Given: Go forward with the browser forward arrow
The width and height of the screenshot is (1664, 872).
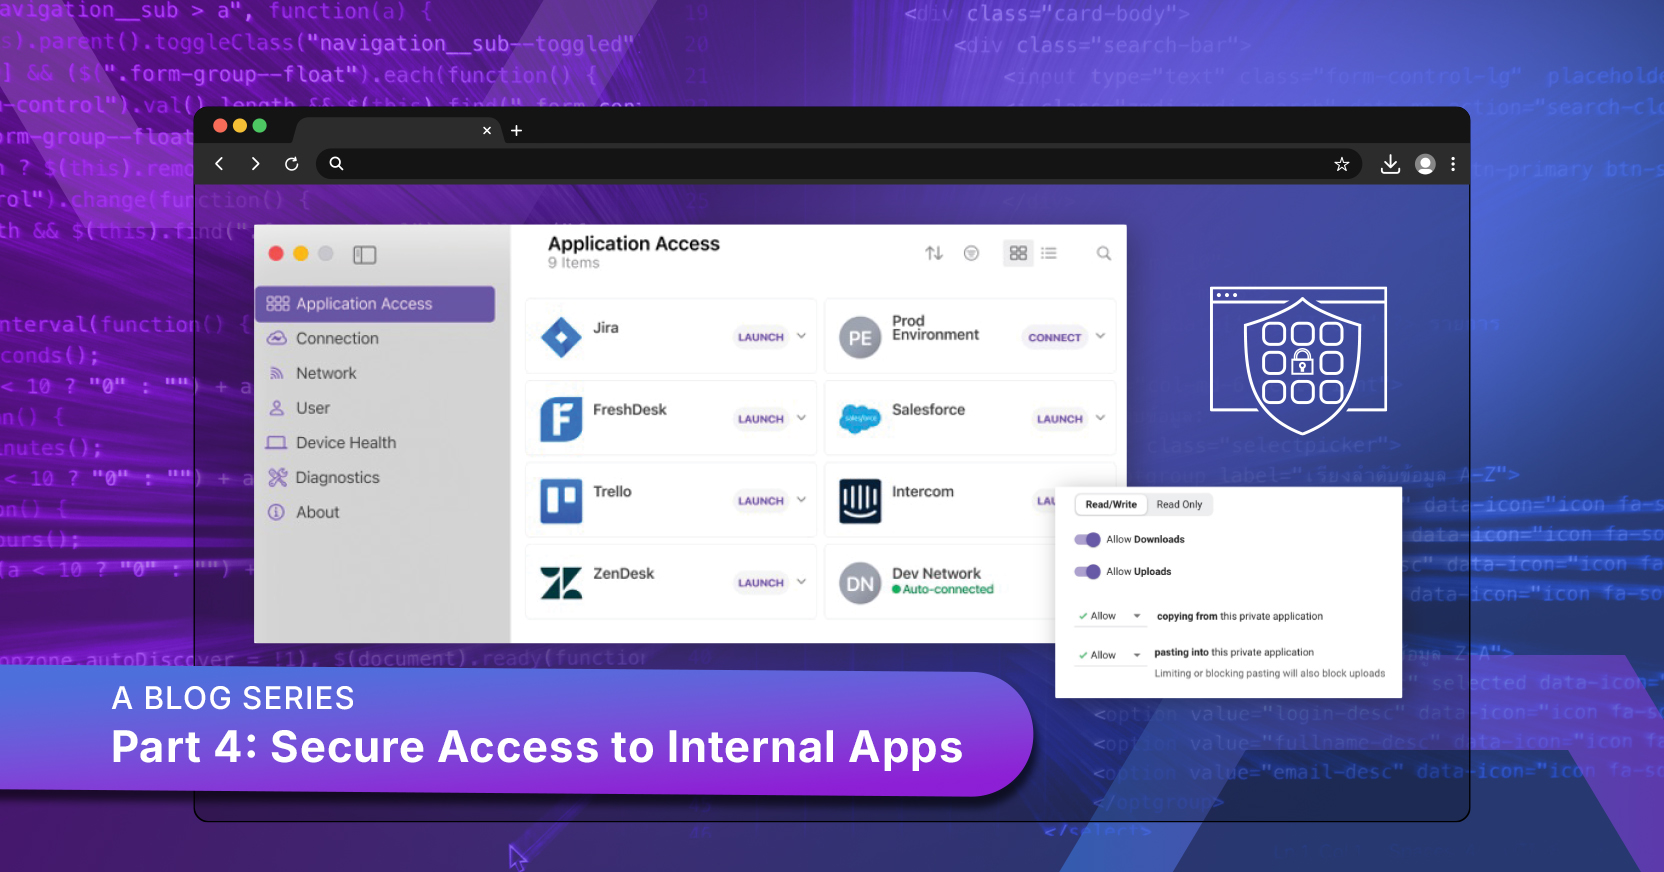Looking at the screenshot, I should (x=255, y=164).
